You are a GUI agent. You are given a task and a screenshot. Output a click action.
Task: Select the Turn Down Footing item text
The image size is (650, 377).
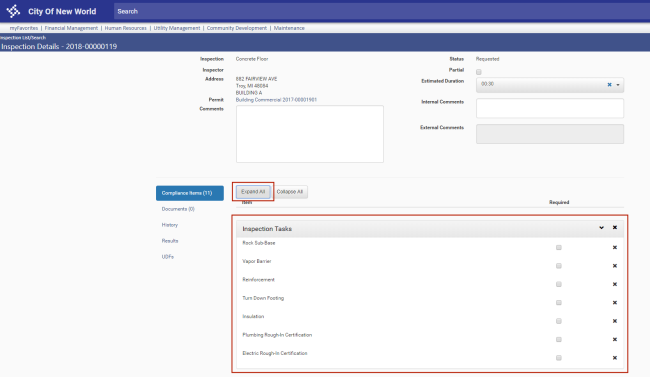pos(263,298)
